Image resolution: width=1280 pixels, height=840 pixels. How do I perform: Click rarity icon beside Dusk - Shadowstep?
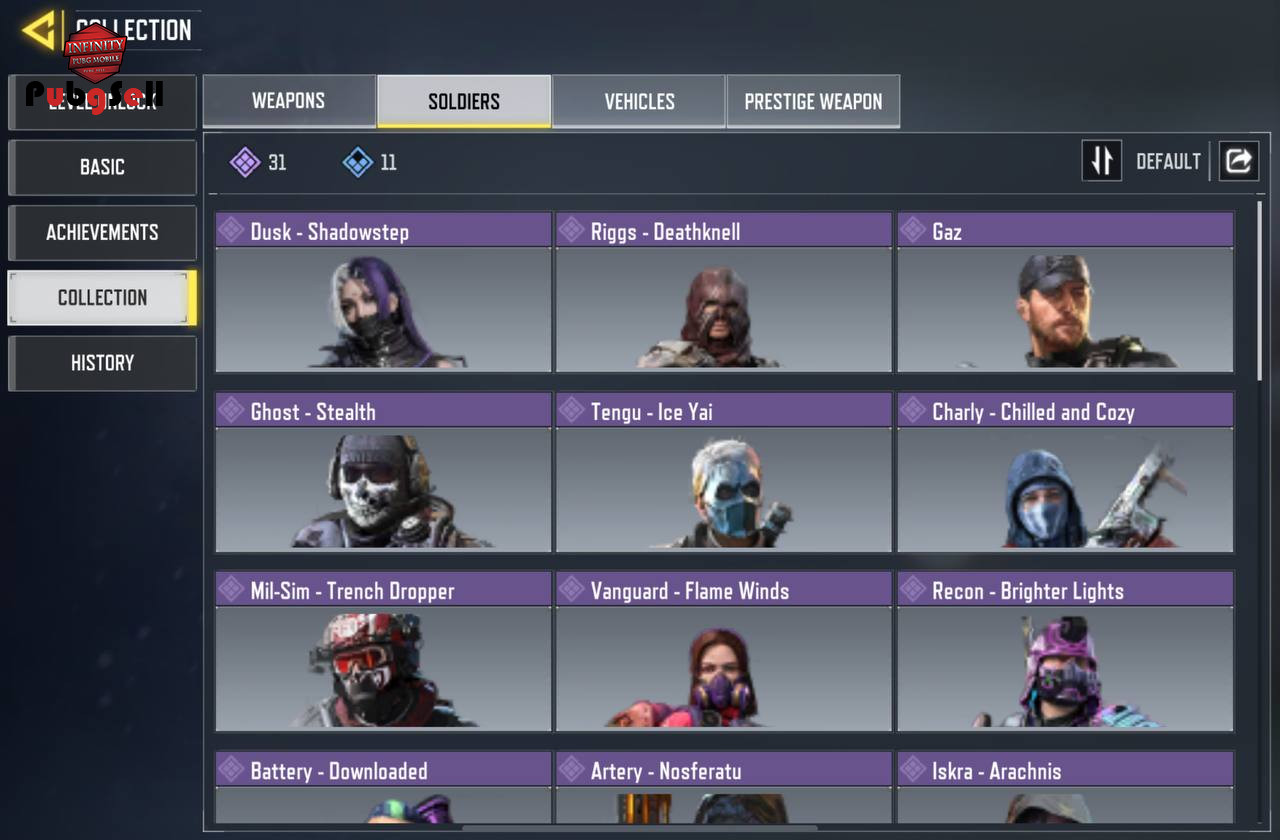(x=232, y=230)
